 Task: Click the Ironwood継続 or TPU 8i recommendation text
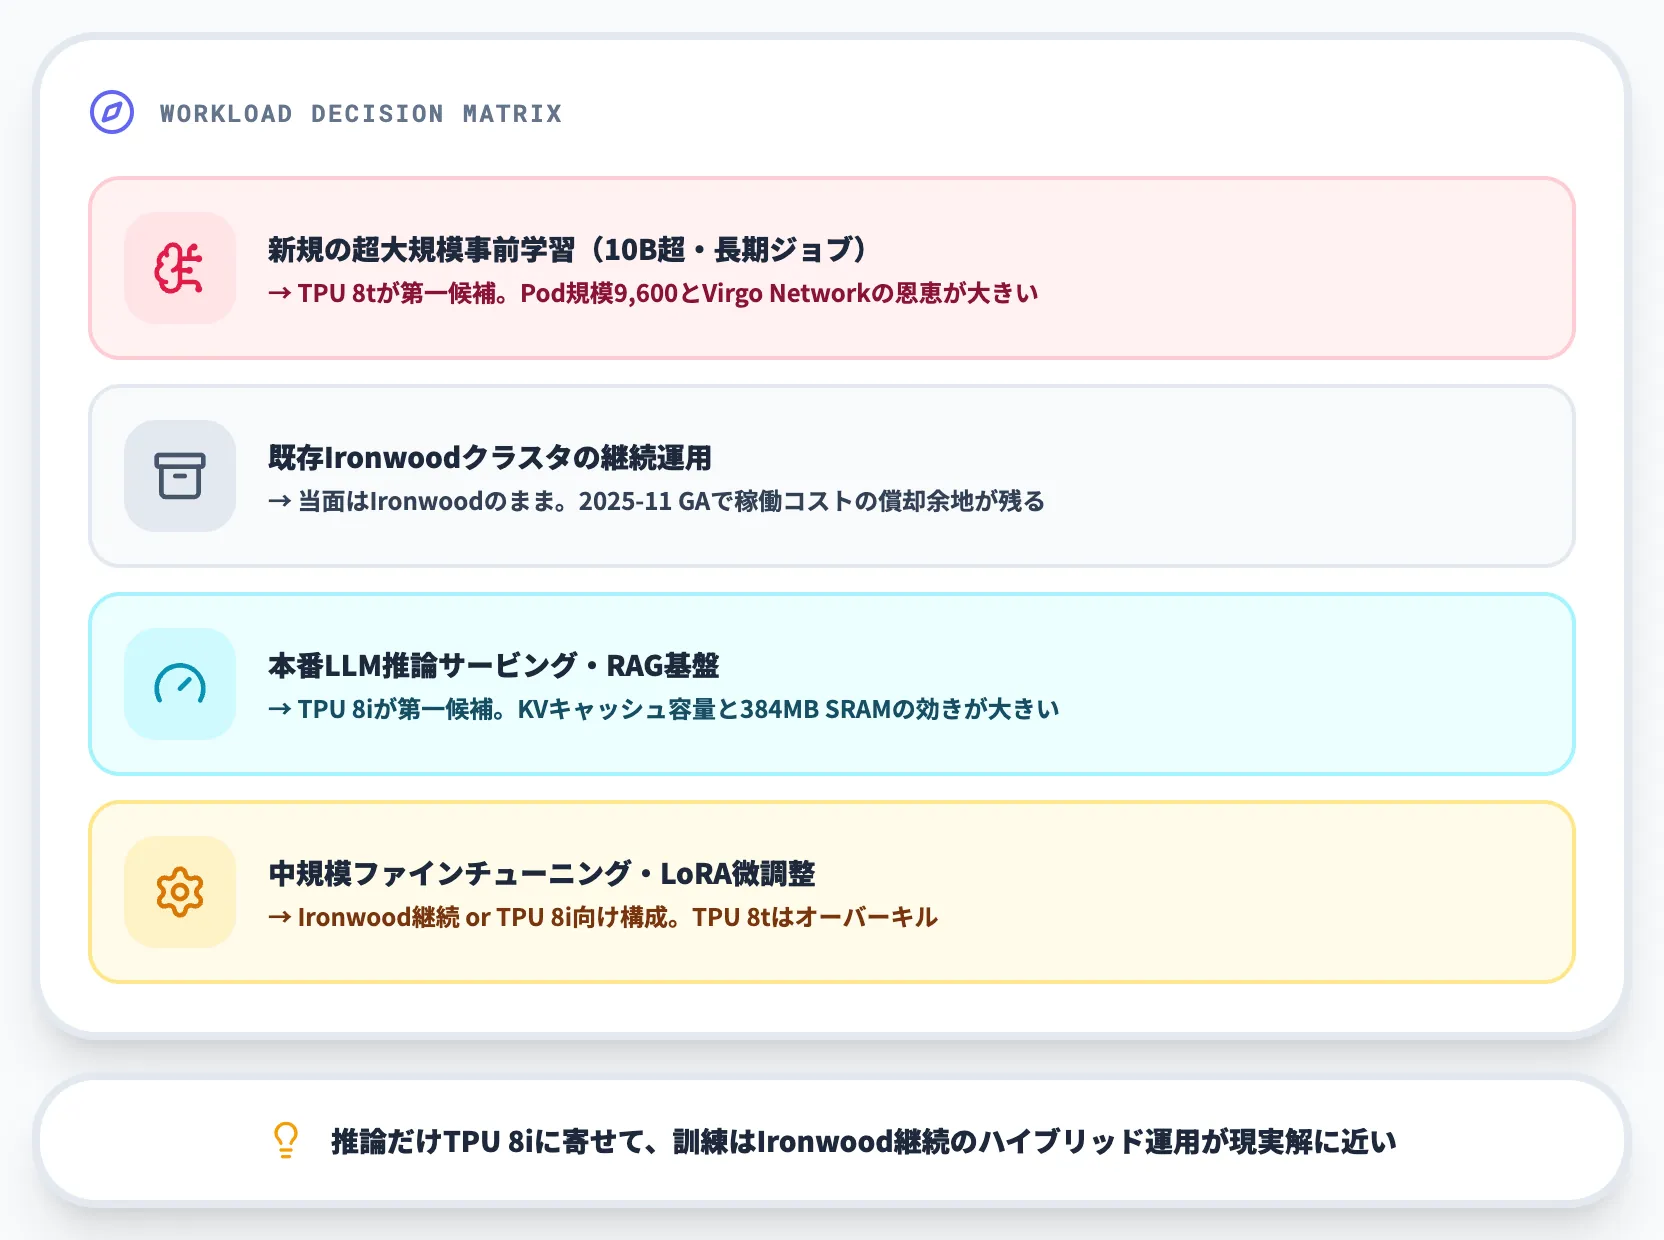602,917
